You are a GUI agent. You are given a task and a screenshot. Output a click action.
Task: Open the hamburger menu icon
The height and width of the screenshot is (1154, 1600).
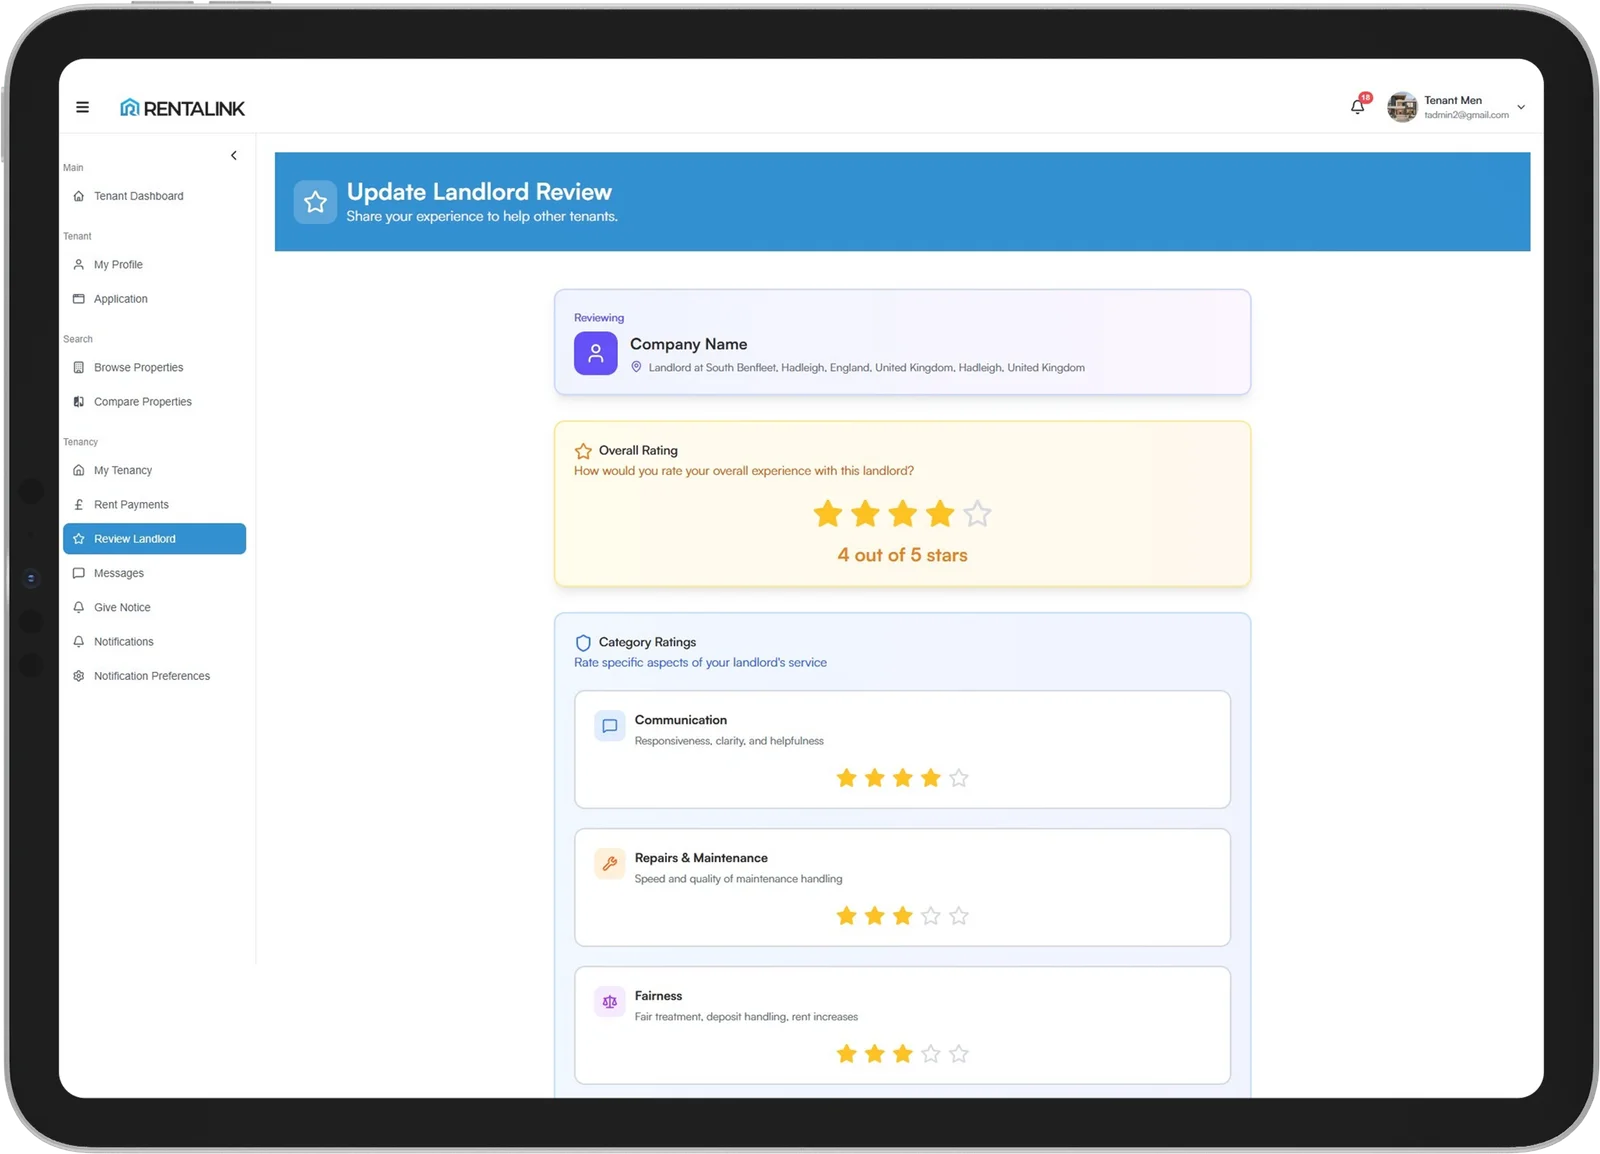click(82, 107)
